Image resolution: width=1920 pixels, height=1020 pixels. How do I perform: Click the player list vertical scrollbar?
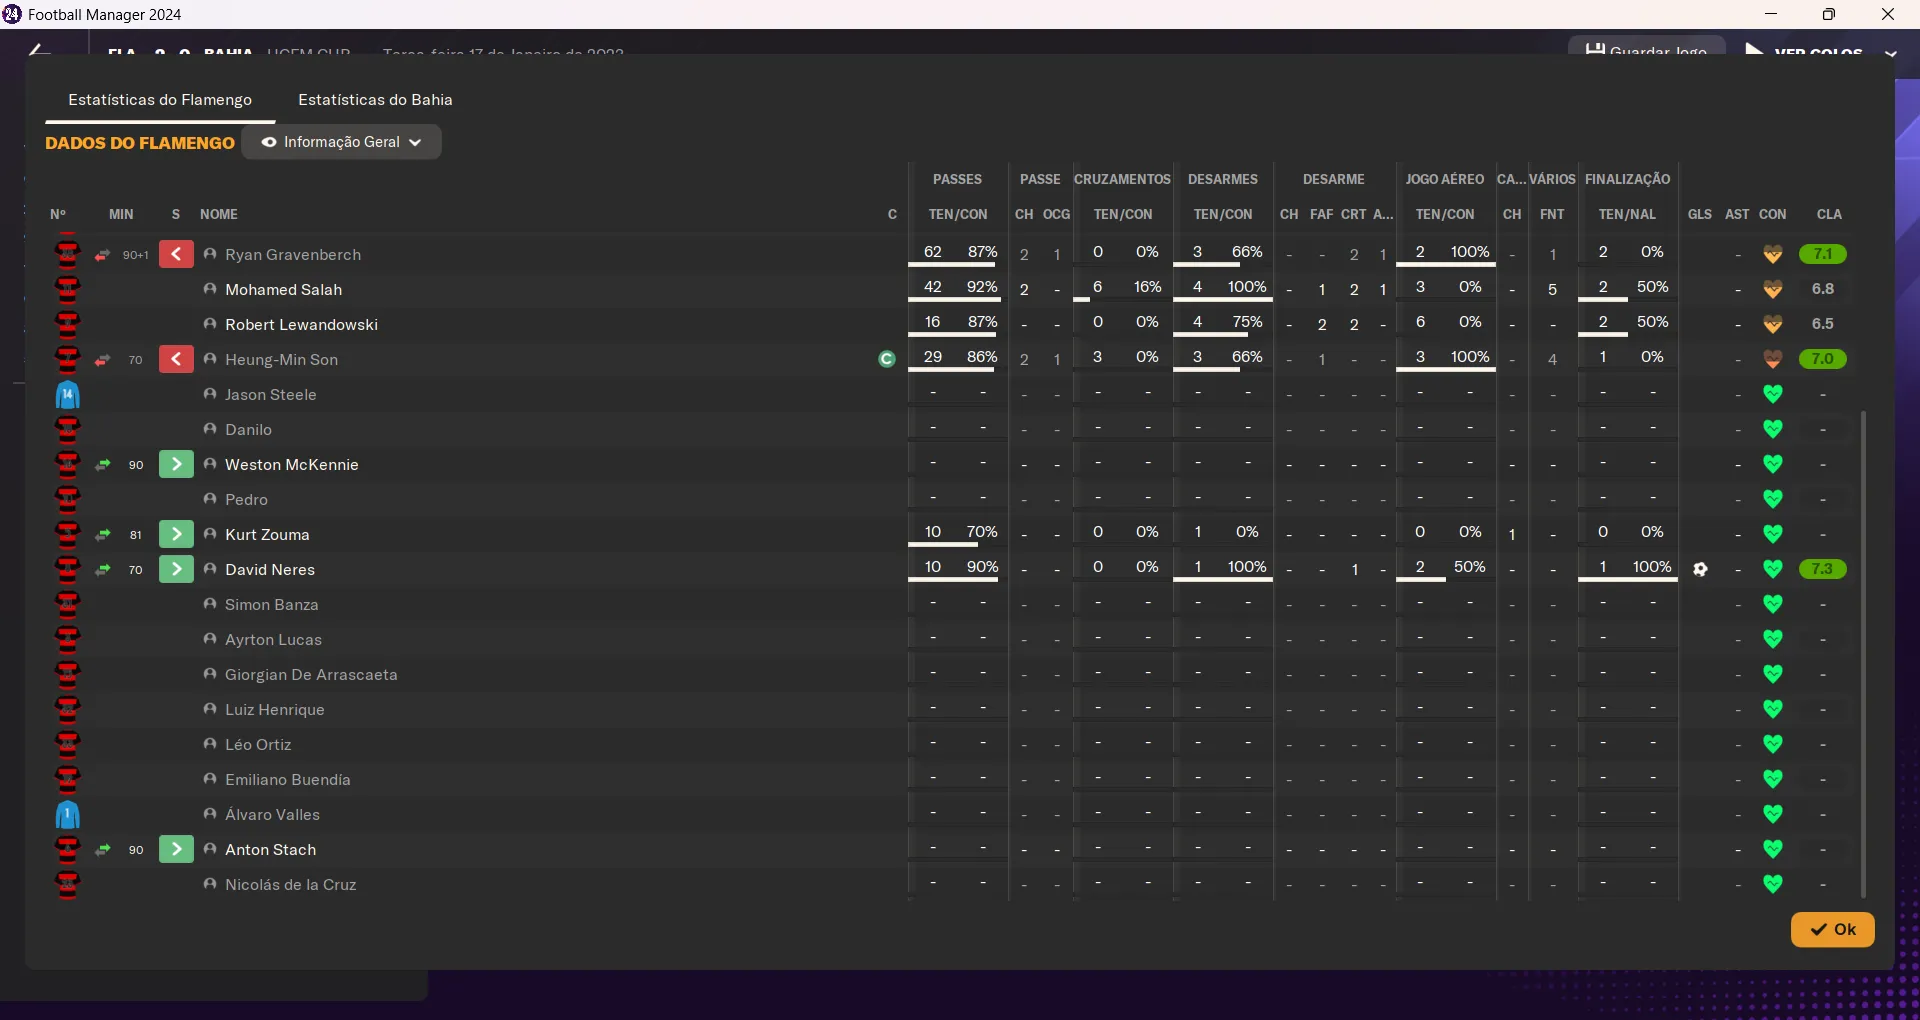[1863, 654]
